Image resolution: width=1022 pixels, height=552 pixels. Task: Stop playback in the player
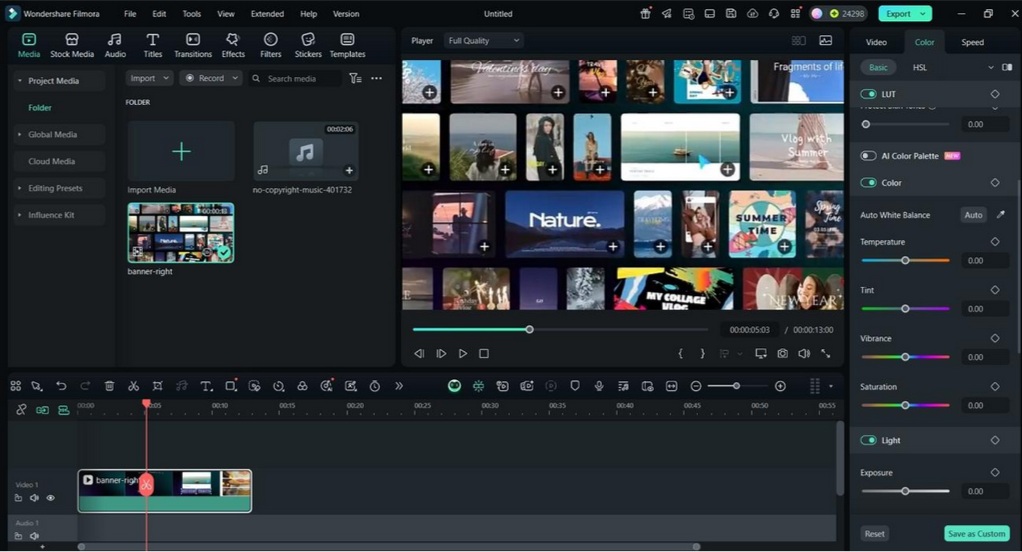[484, 353]
